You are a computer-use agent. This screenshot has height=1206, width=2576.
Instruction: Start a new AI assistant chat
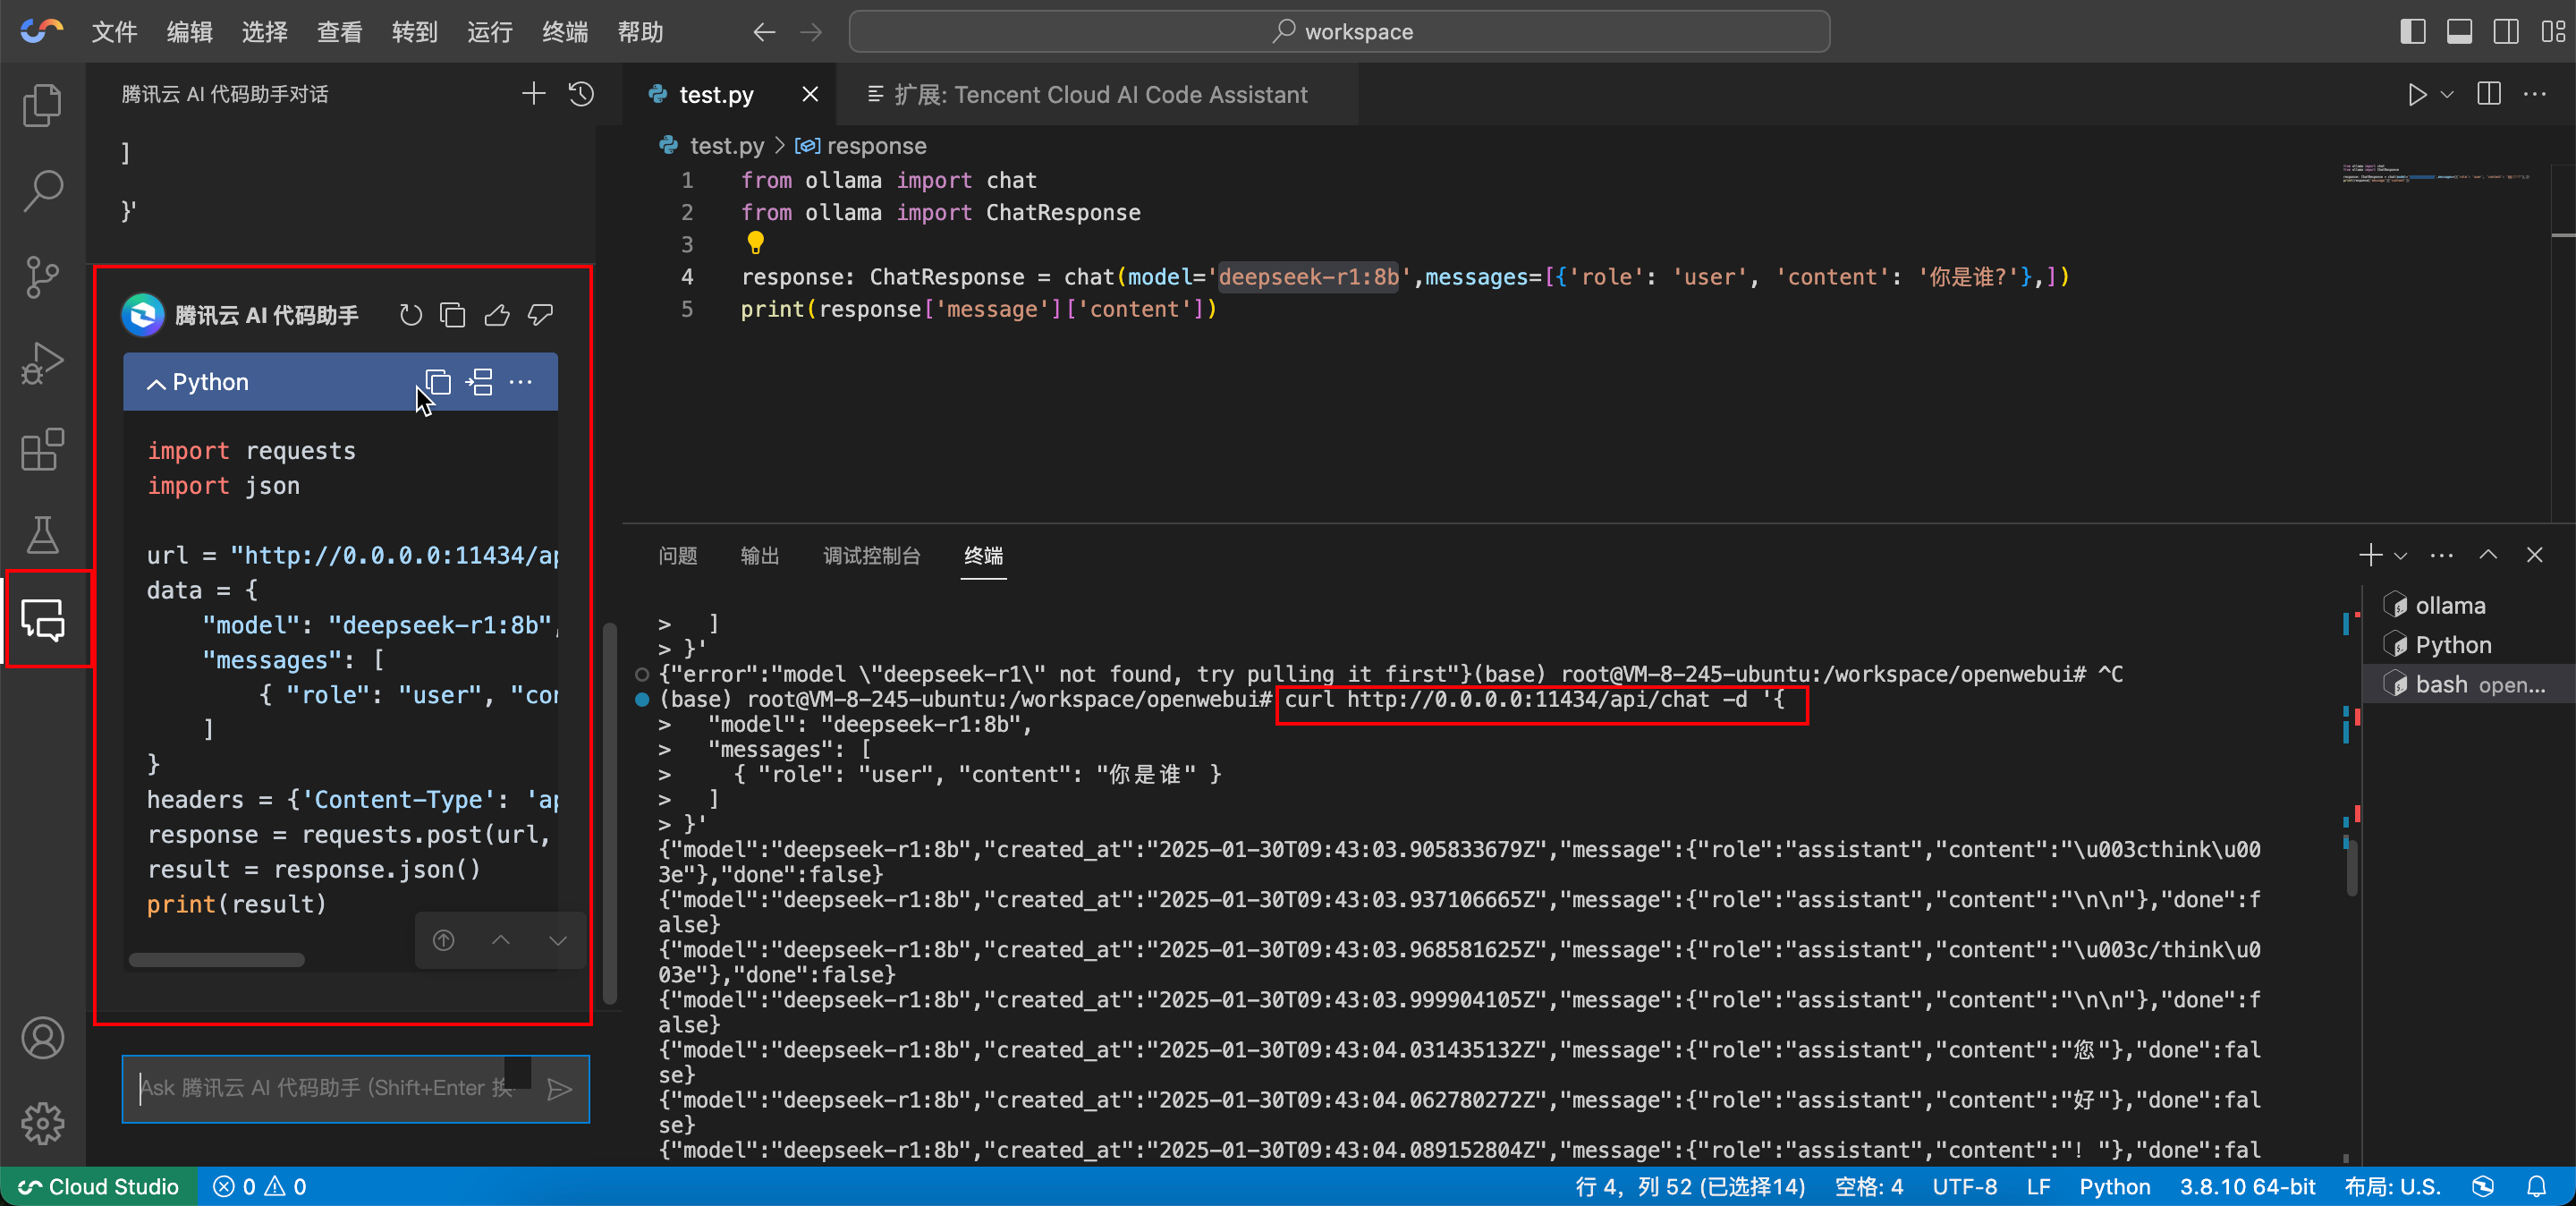point(533,94)
